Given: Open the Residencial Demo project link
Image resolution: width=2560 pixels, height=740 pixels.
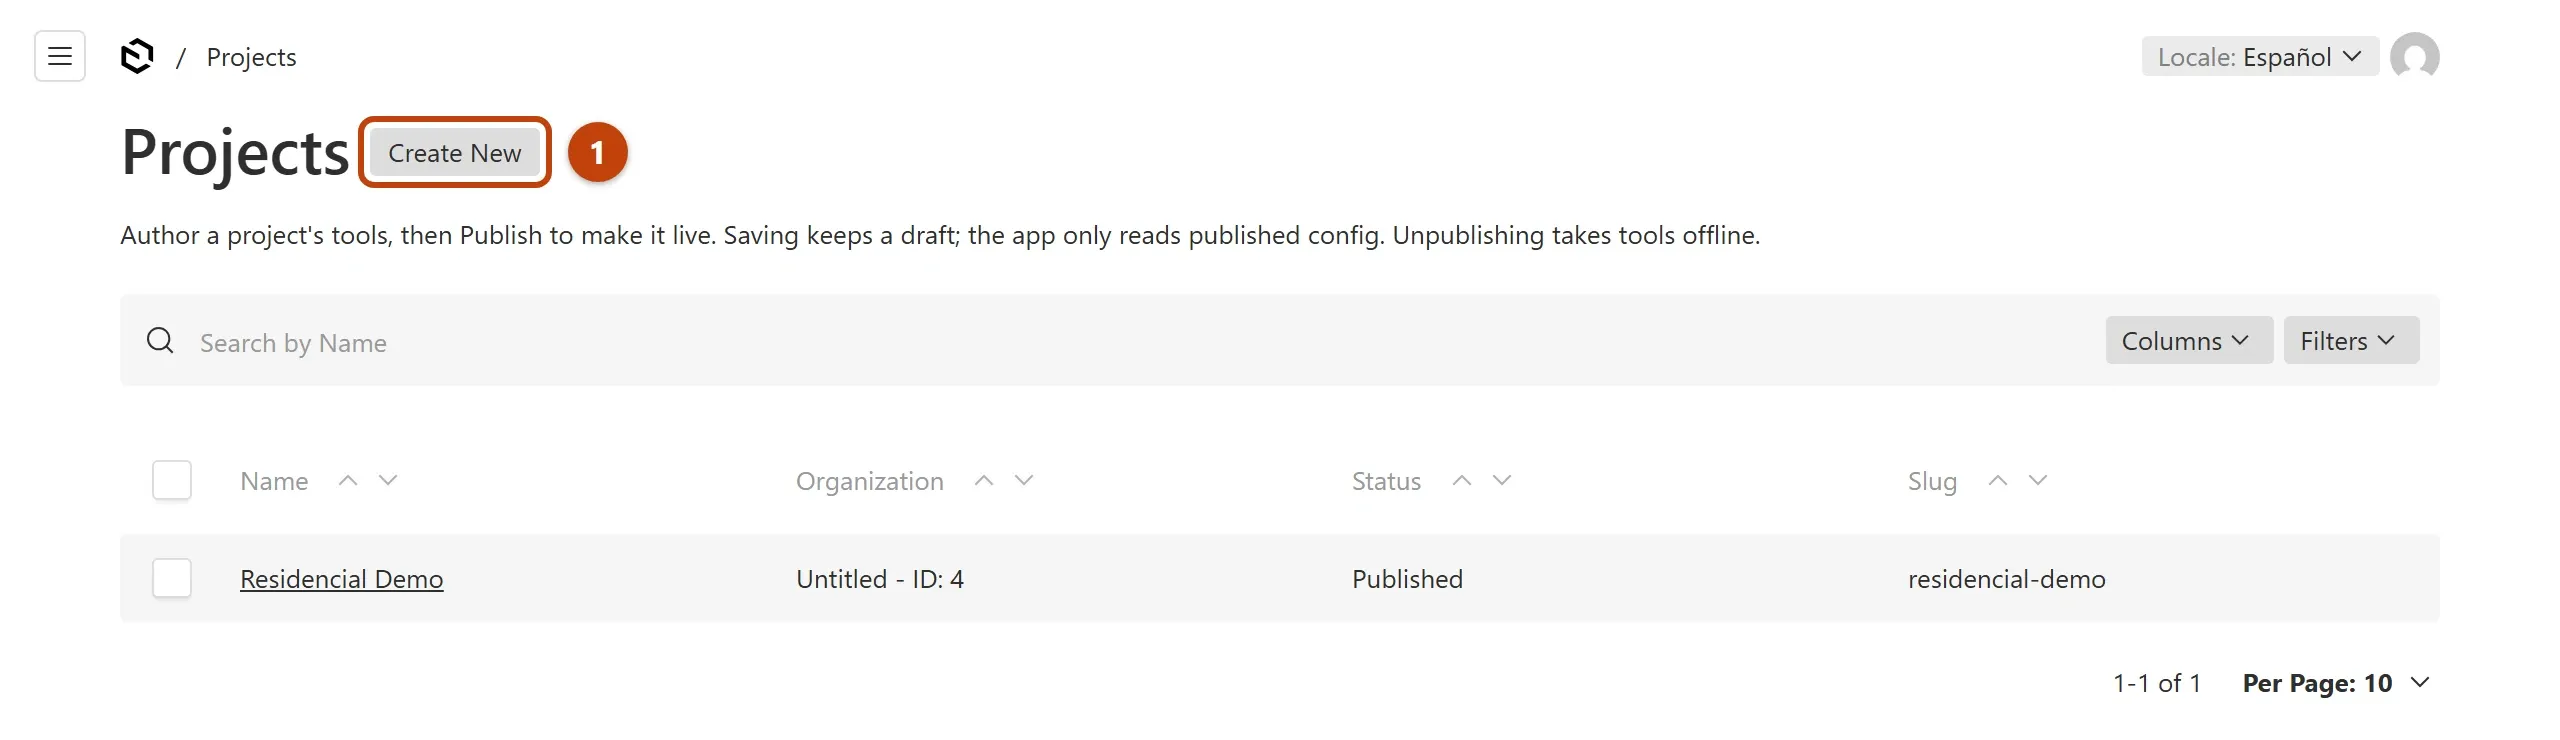Looking at the screenshot, I should tap(342, 579).
